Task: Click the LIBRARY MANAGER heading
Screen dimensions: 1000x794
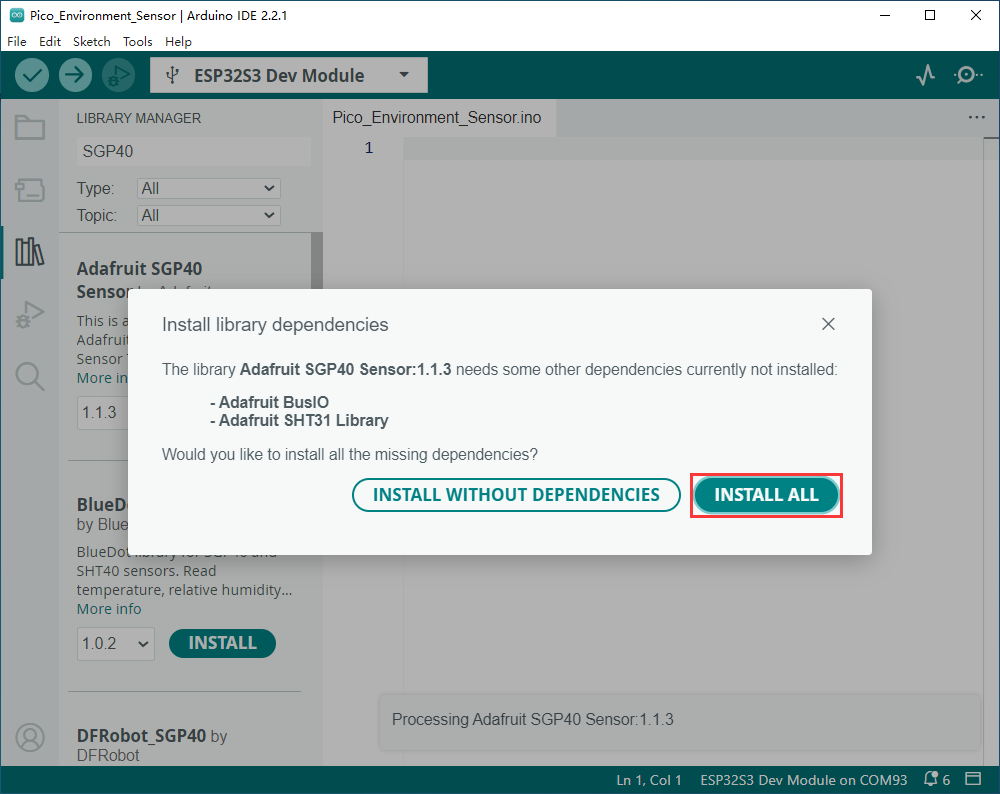Action: pyautogui.click(x=139, y=118)
